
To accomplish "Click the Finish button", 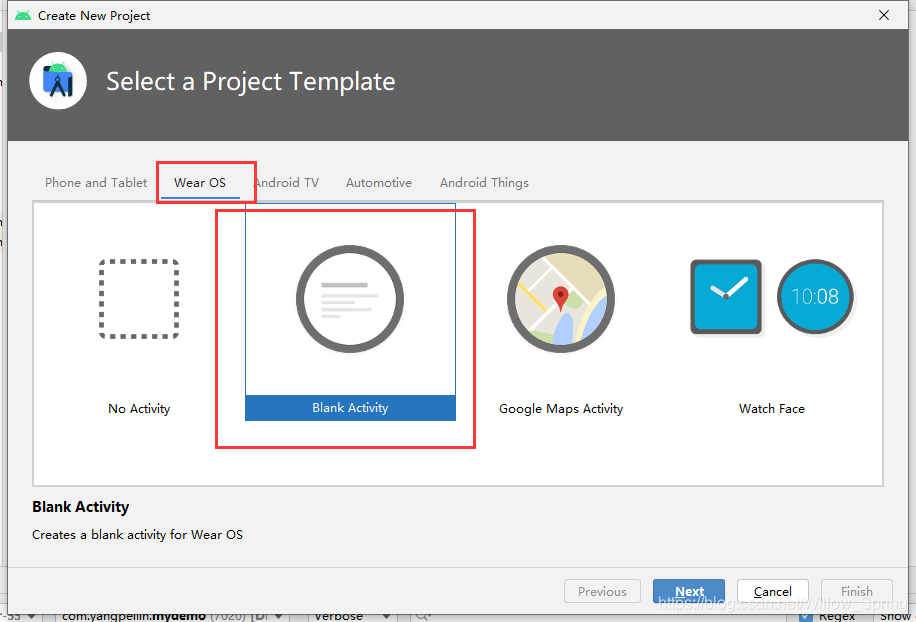I will [856, 591].
